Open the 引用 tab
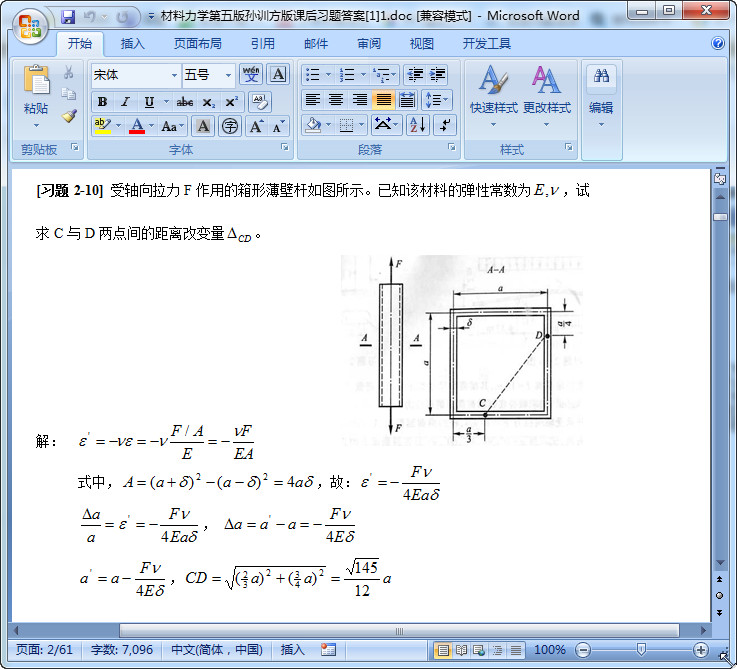This screenshot has width=737, height=669. [x=262, y=44]
